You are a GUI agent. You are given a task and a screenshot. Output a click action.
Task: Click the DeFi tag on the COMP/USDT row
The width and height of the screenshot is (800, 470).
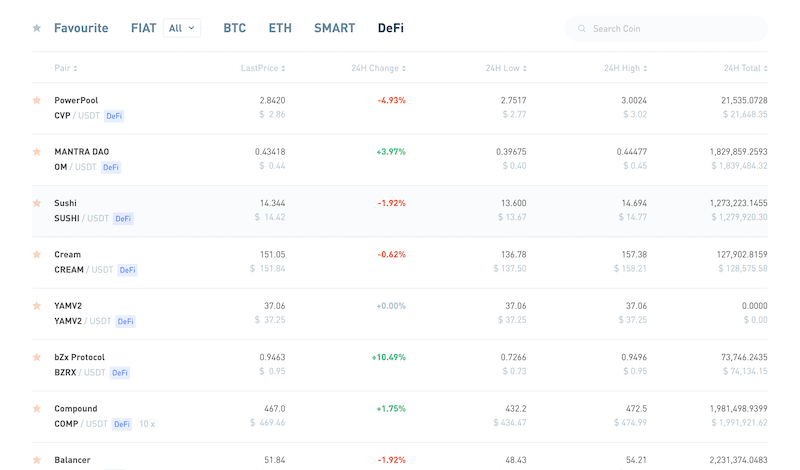[122, 424]
